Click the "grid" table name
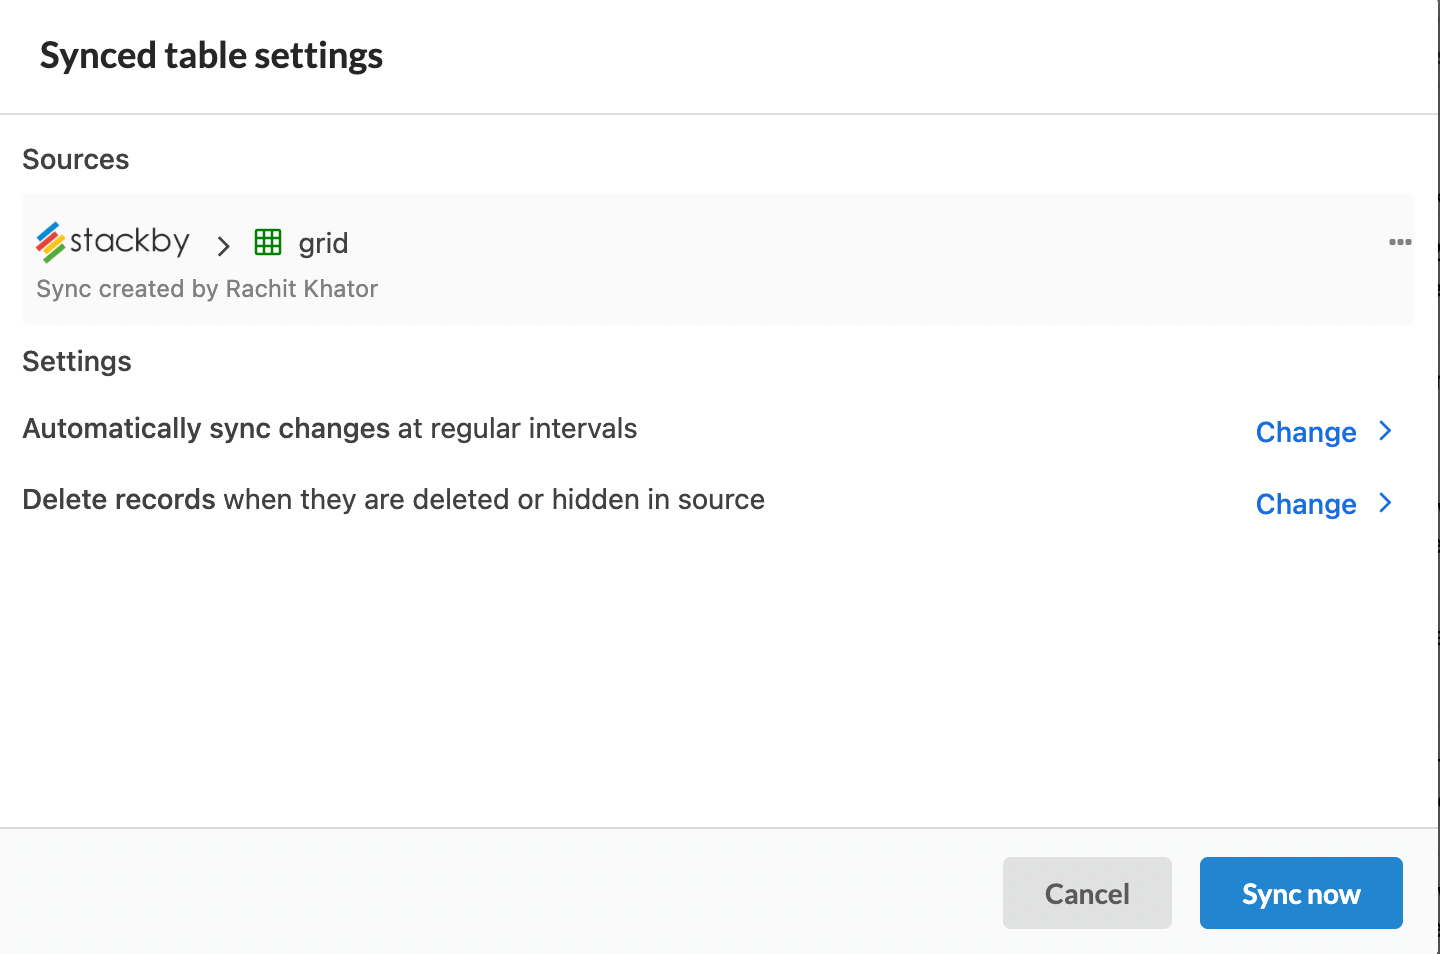 [x=323, y=243]
